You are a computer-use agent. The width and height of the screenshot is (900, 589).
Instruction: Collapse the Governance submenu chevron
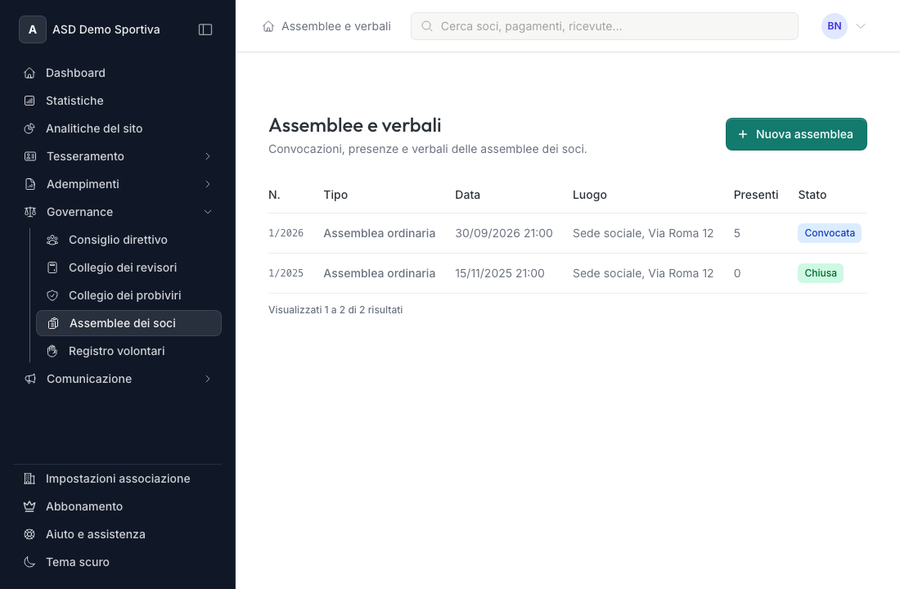(208, 212)
